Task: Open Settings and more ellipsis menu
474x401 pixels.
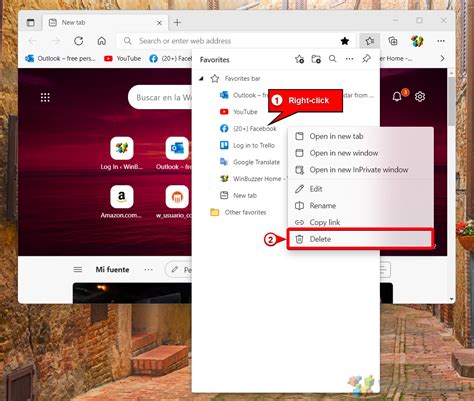Action: (441, 41)
